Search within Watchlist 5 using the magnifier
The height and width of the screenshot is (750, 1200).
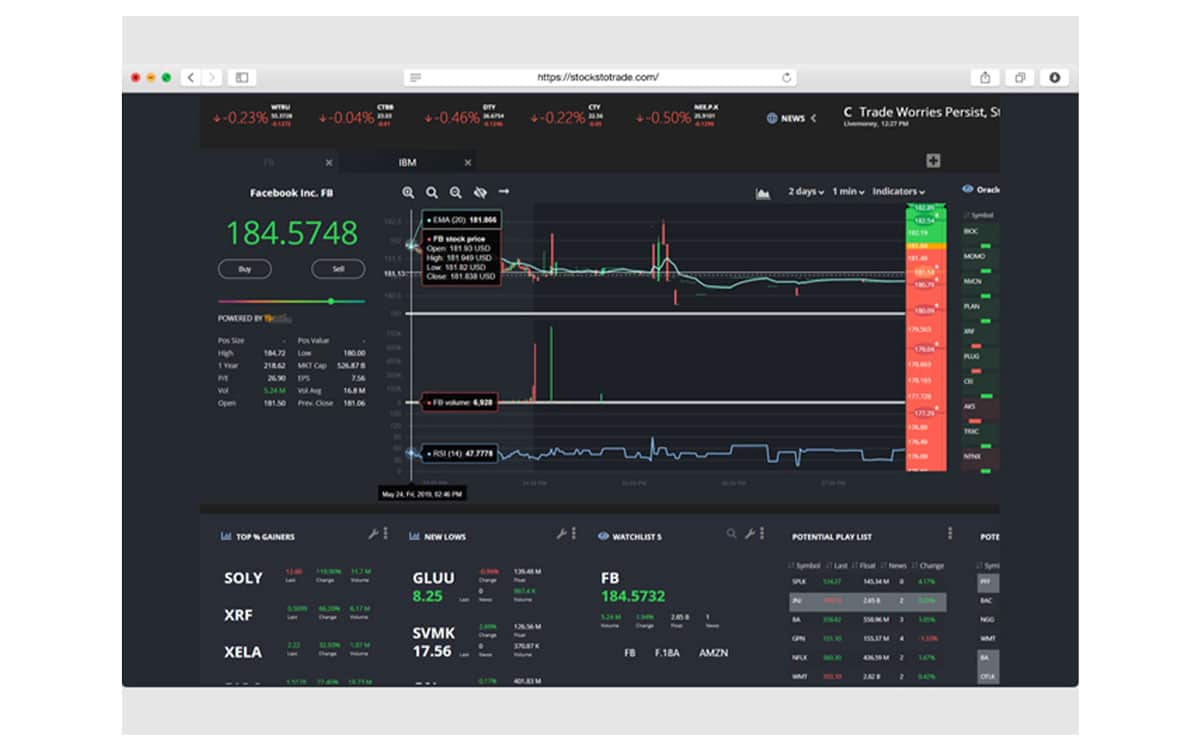[x=732, y=535]
